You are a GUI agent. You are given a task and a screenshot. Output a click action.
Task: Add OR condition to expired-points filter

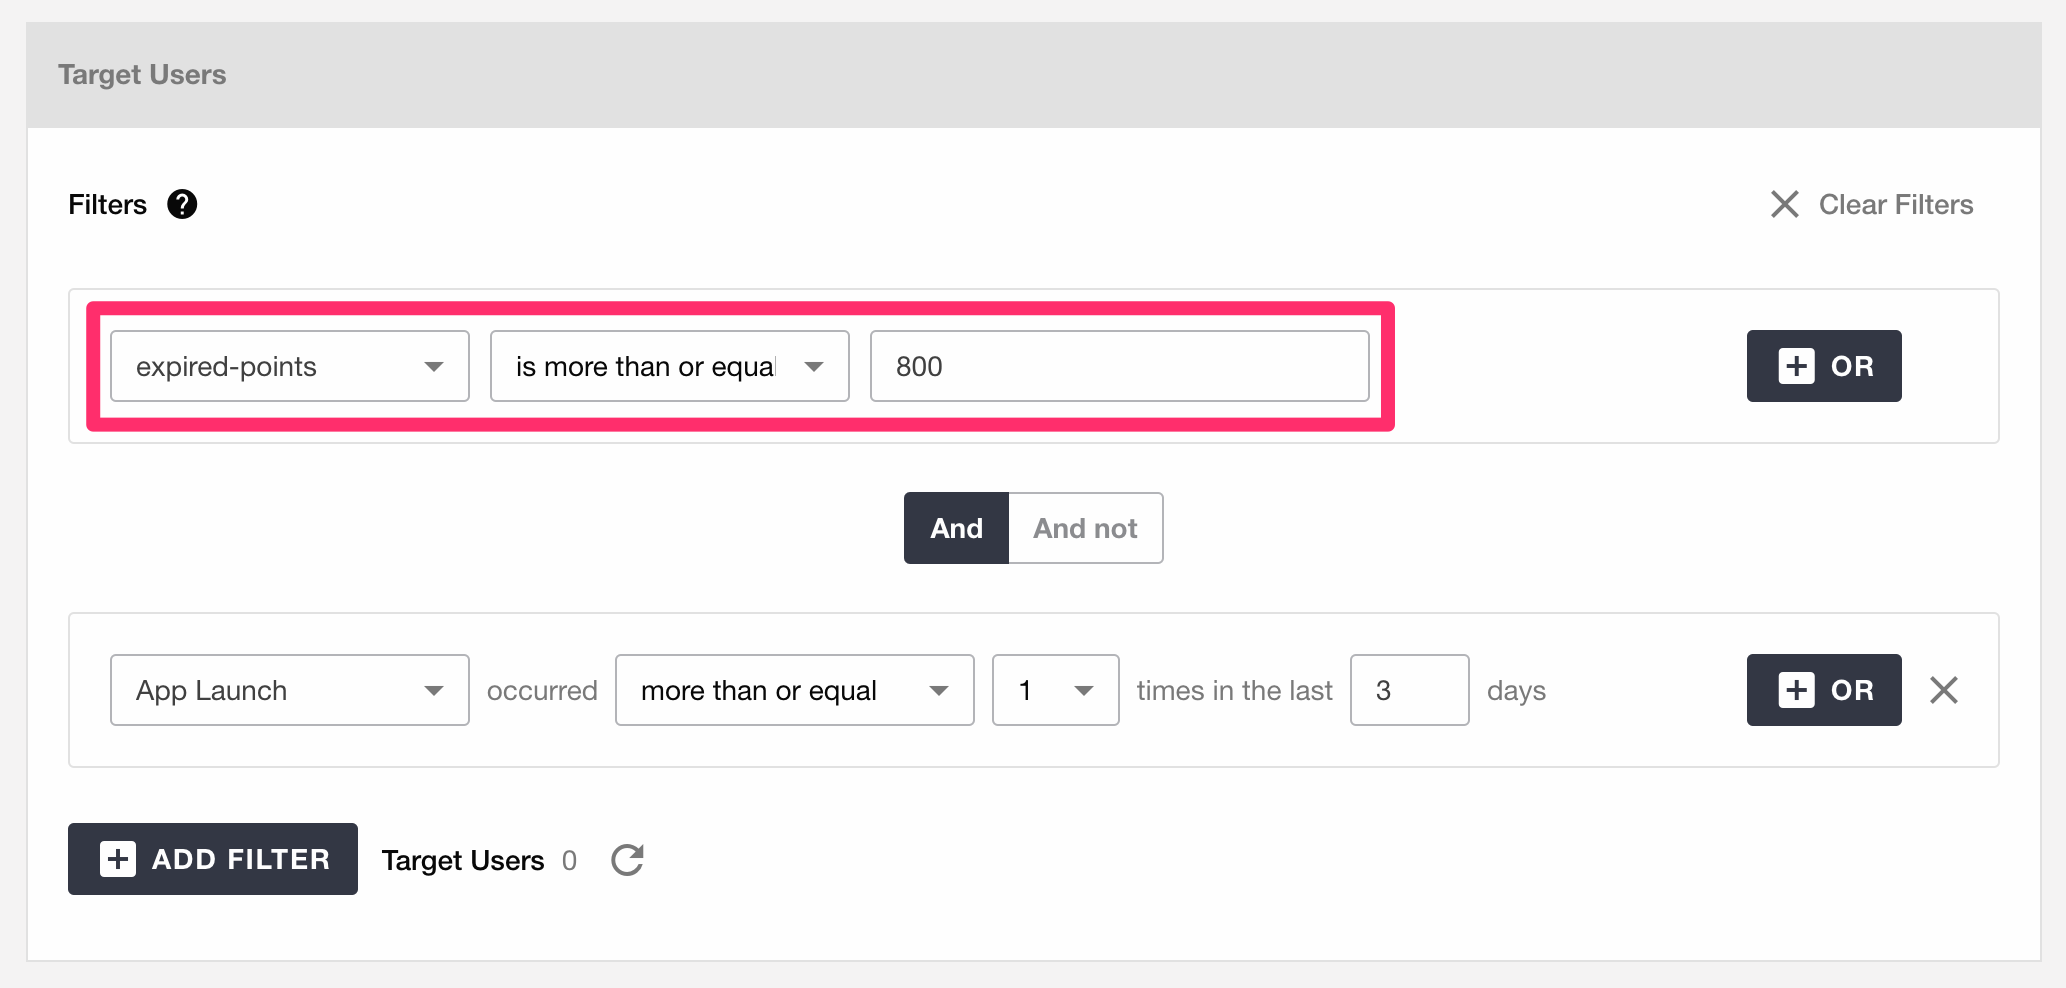pyautogui.click(x=1824, y=366)
